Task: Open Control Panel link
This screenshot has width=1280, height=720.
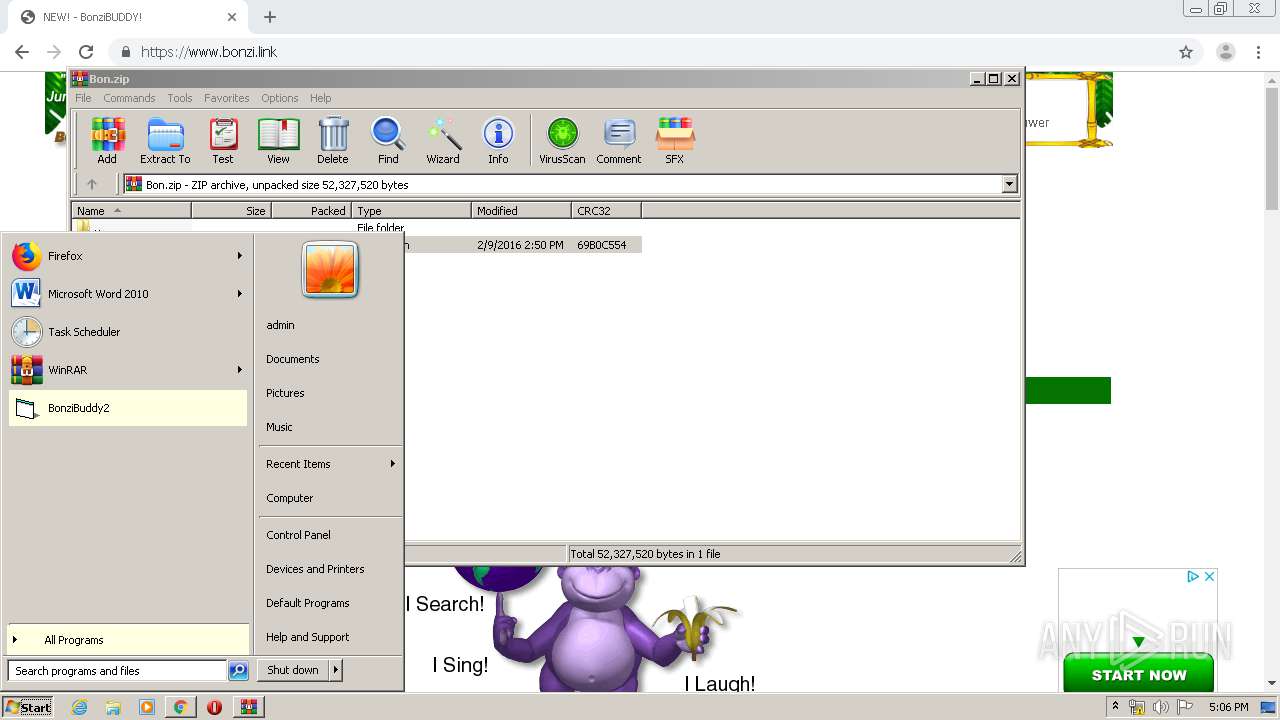Action: [x=298, y=535]
